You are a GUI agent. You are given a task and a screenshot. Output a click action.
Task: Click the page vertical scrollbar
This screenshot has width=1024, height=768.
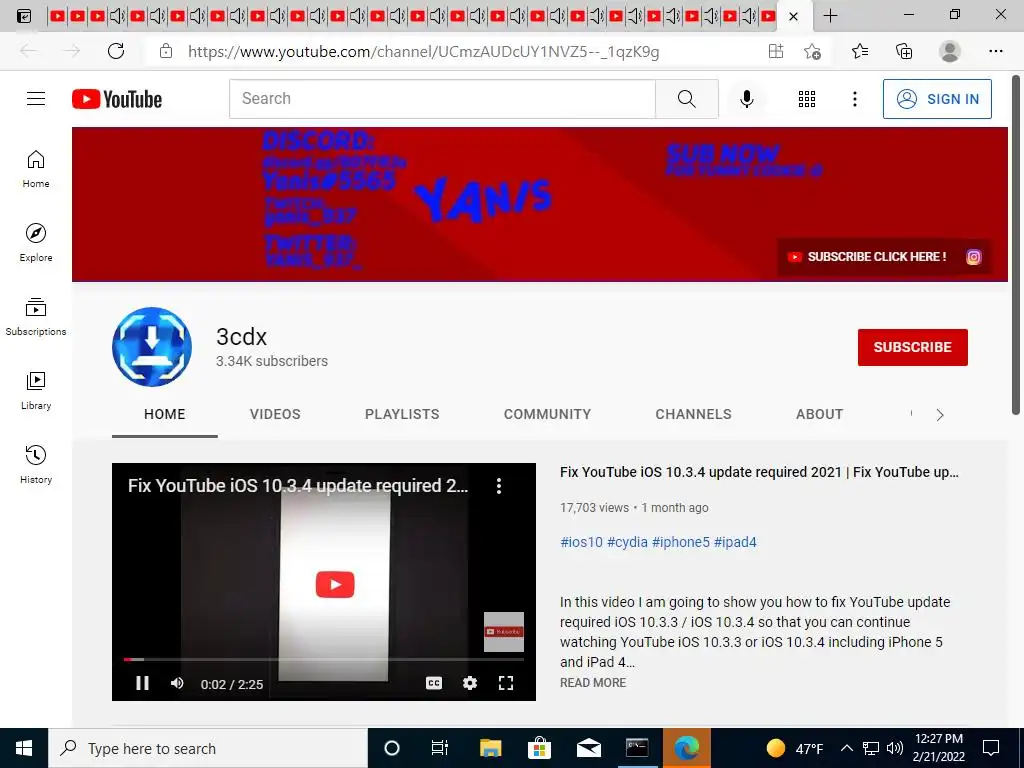pos(1016,244)
